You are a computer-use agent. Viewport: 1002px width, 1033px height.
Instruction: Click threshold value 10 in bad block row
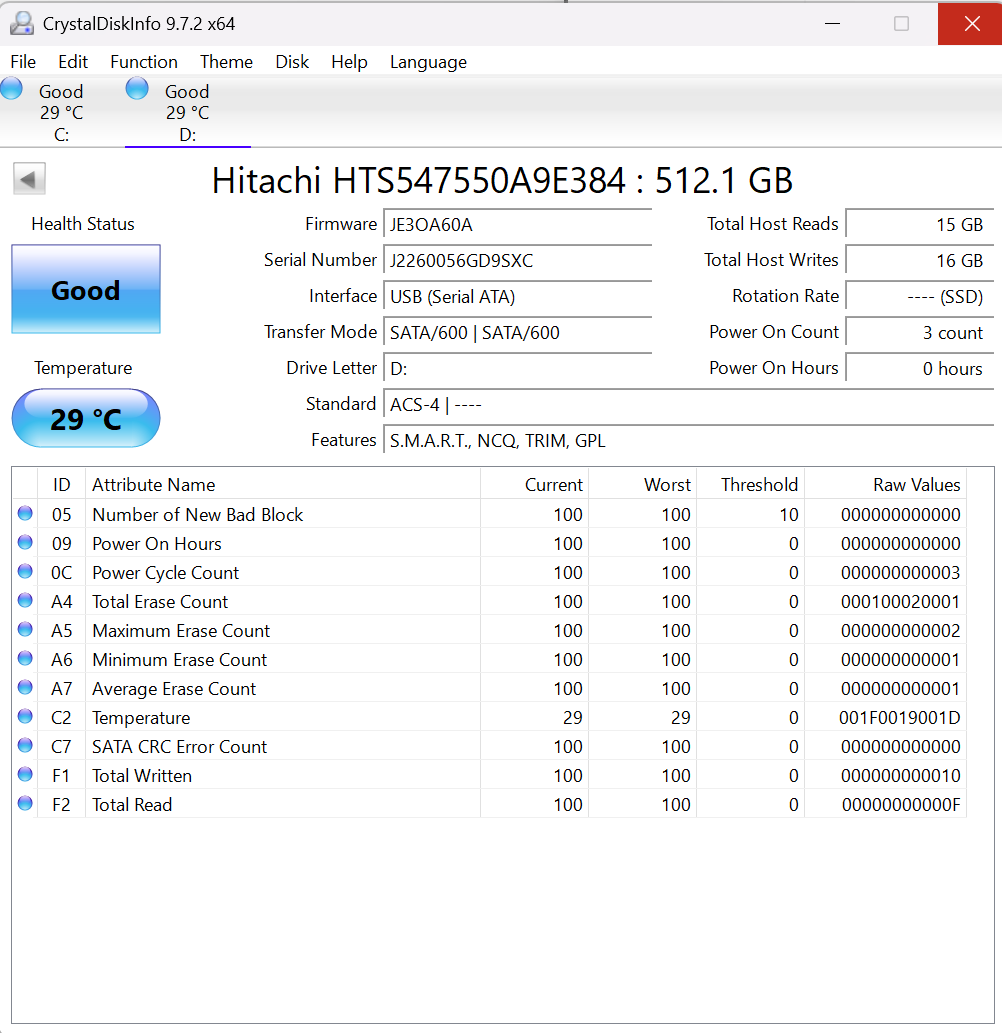coord(789,515)
